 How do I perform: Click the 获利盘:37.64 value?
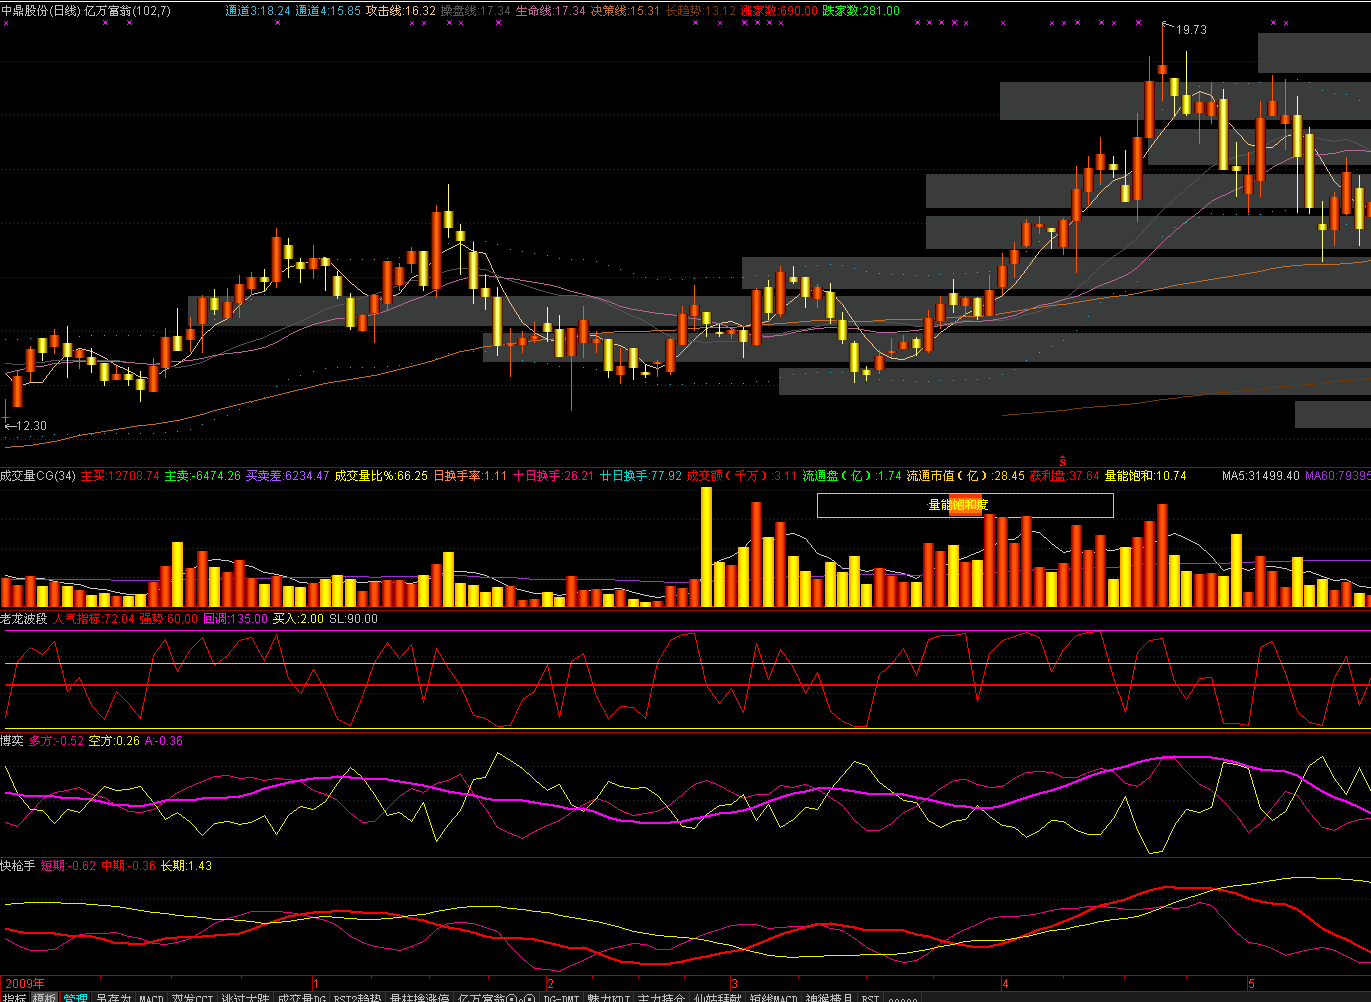pyautogui.click(x=1065, y=476)
